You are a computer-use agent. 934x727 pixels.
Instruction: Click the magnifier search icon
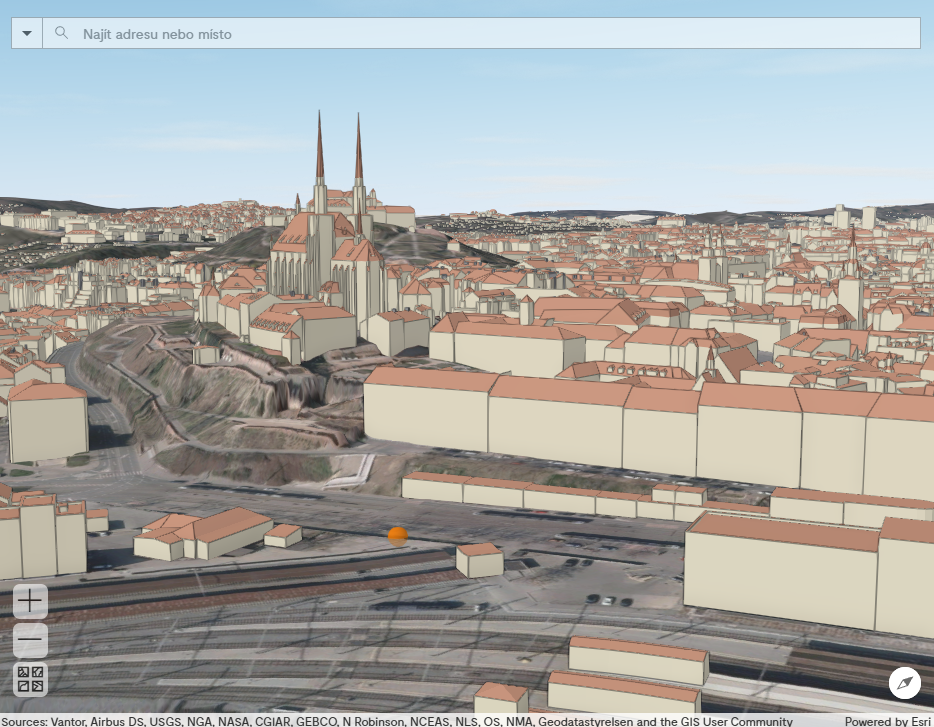coord(62,33)
